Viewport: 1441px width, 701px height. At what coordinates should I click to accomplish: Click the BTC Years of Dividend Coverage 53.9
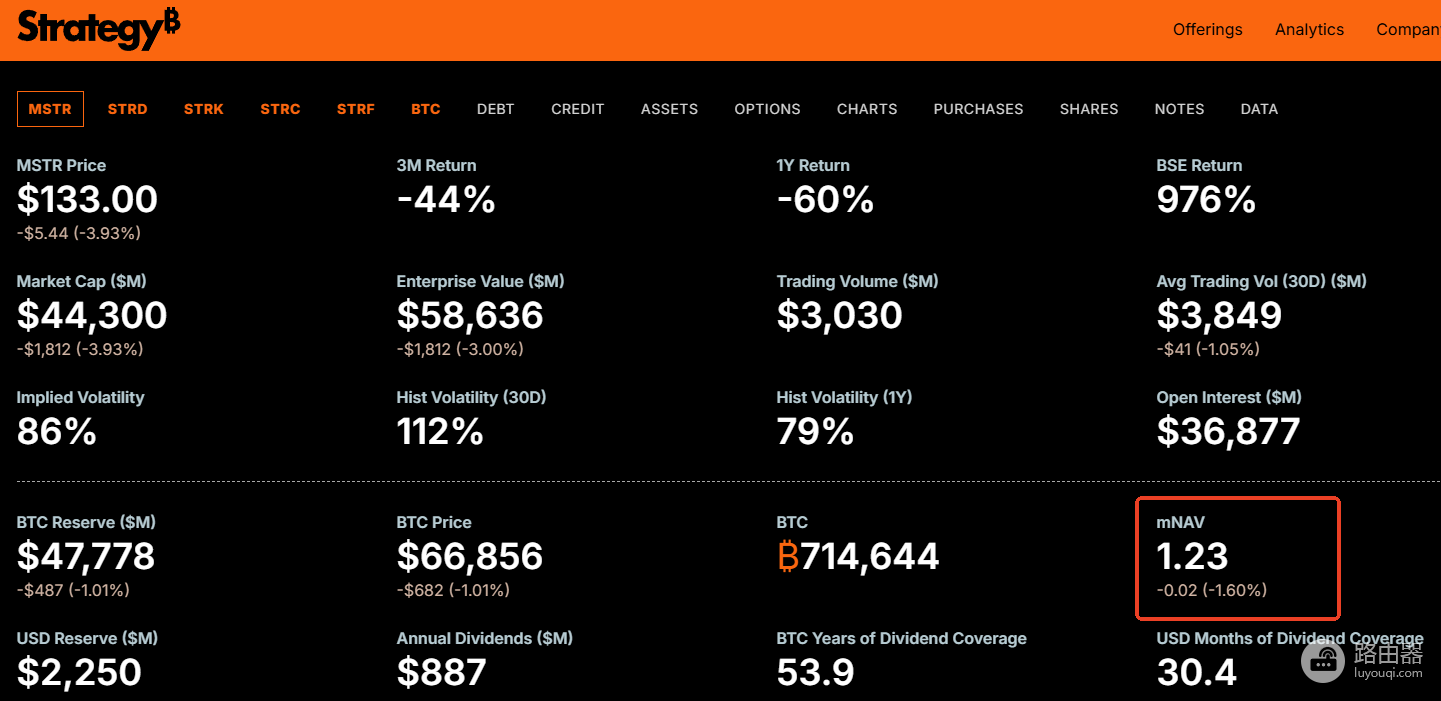[x=815, y=672]
